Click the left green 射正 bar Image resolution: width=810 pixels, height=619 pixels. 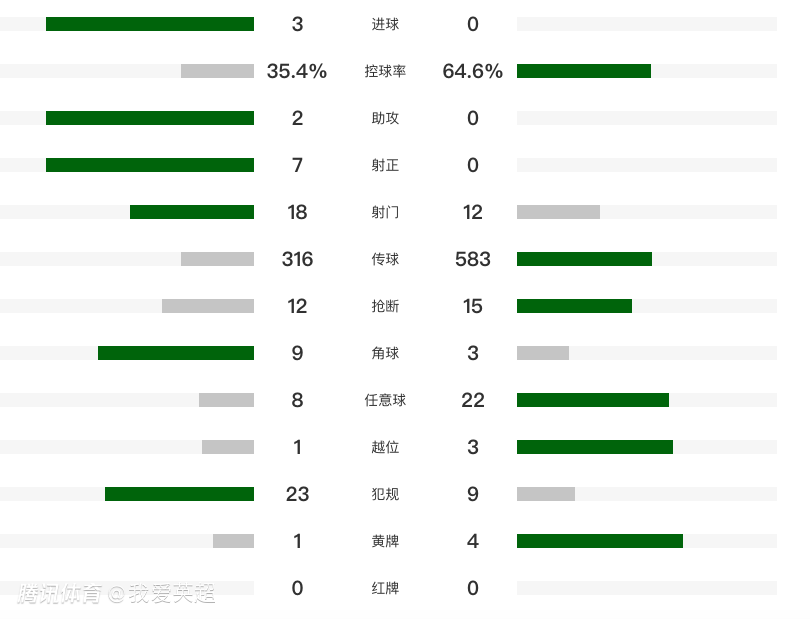[x=150, y=165]
